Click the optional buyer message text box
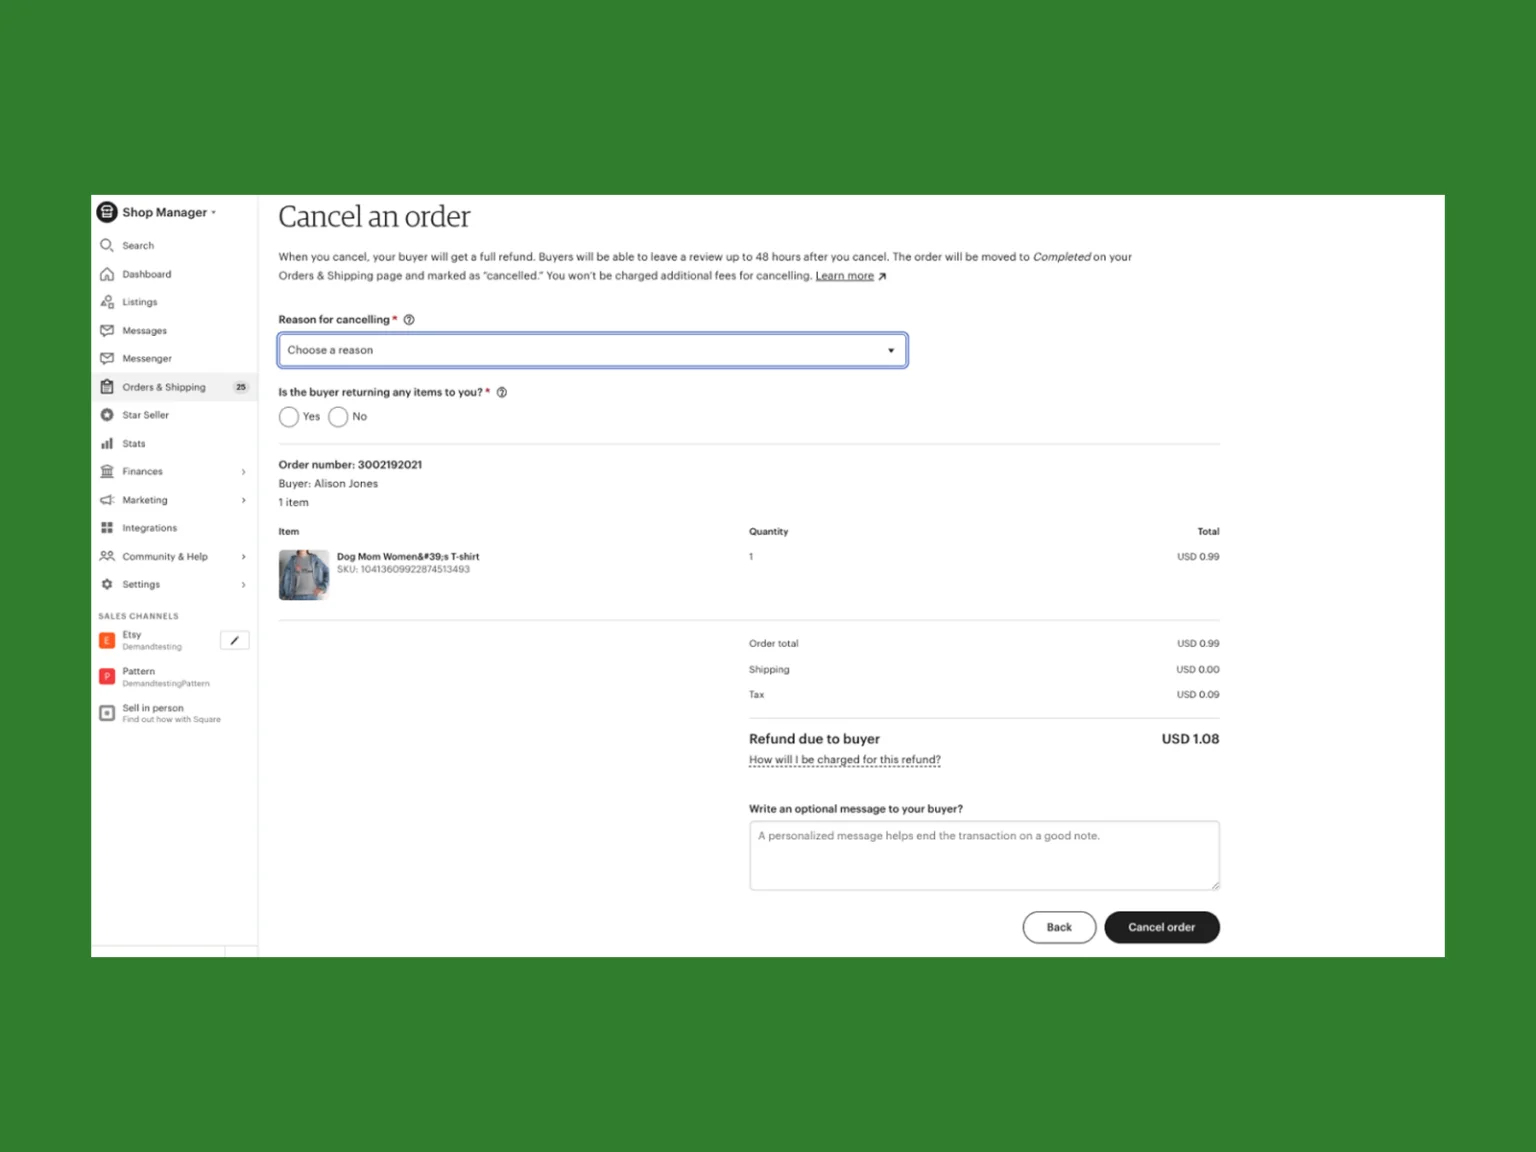Screen dimensions: 1536x1152 [983, 855]
